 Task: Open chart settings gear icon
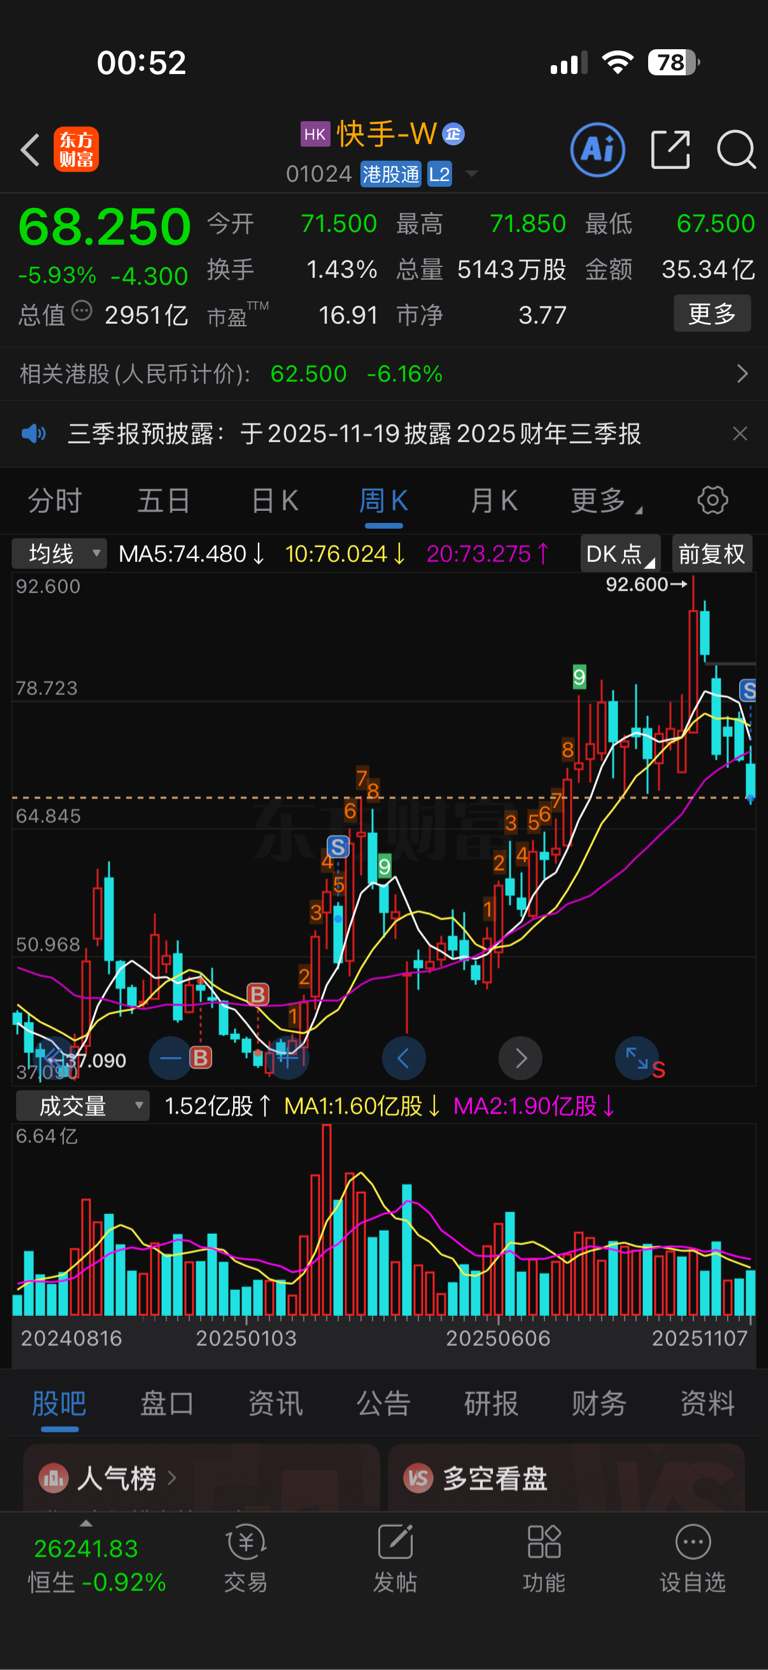(x=713, y=500)
